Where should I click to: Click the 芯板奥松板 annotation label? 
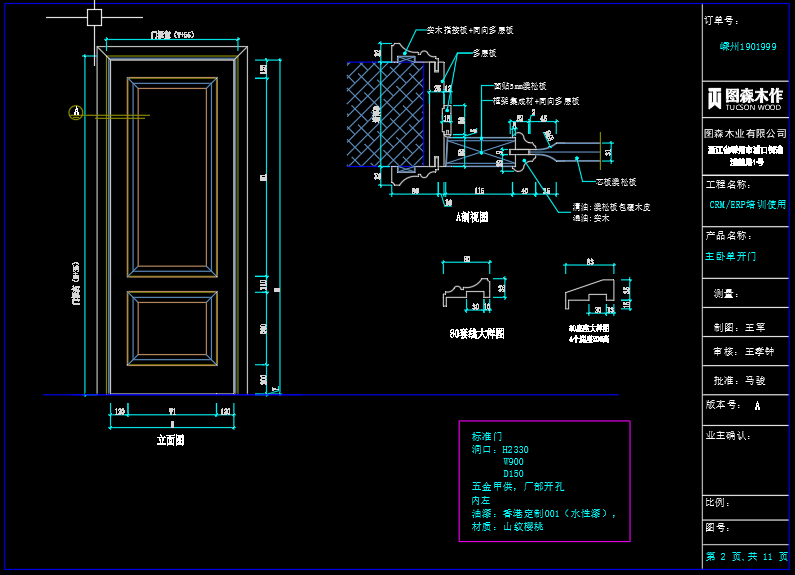[x=616, y=182]
